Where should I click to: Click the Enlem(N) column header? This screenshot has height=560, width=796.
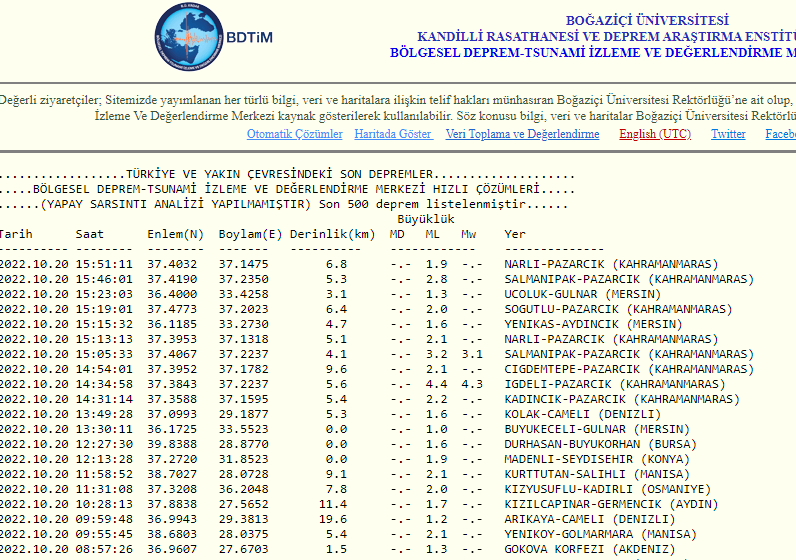pyautogui.click(x=176, y=234)
